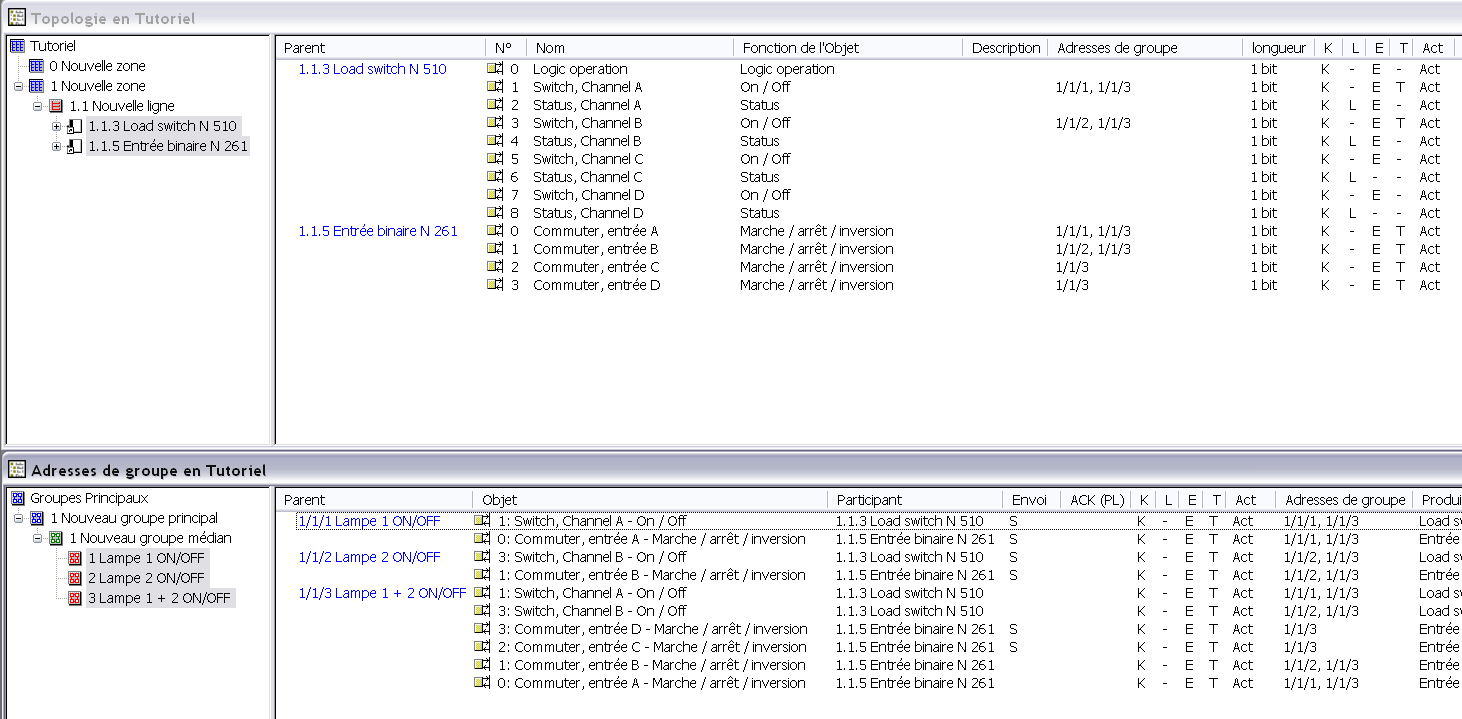Click the object icon for Logic operation row
The image size is (1462, 719).
495,69
